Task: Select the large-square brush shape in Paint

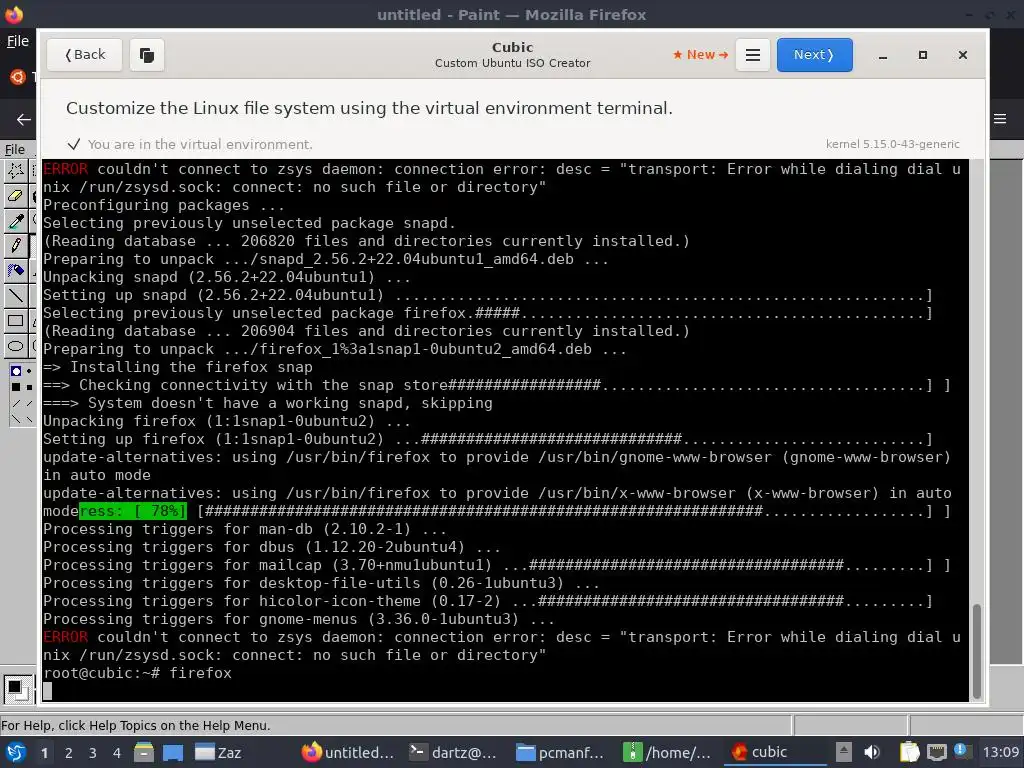Action: [x=16, y=387]
